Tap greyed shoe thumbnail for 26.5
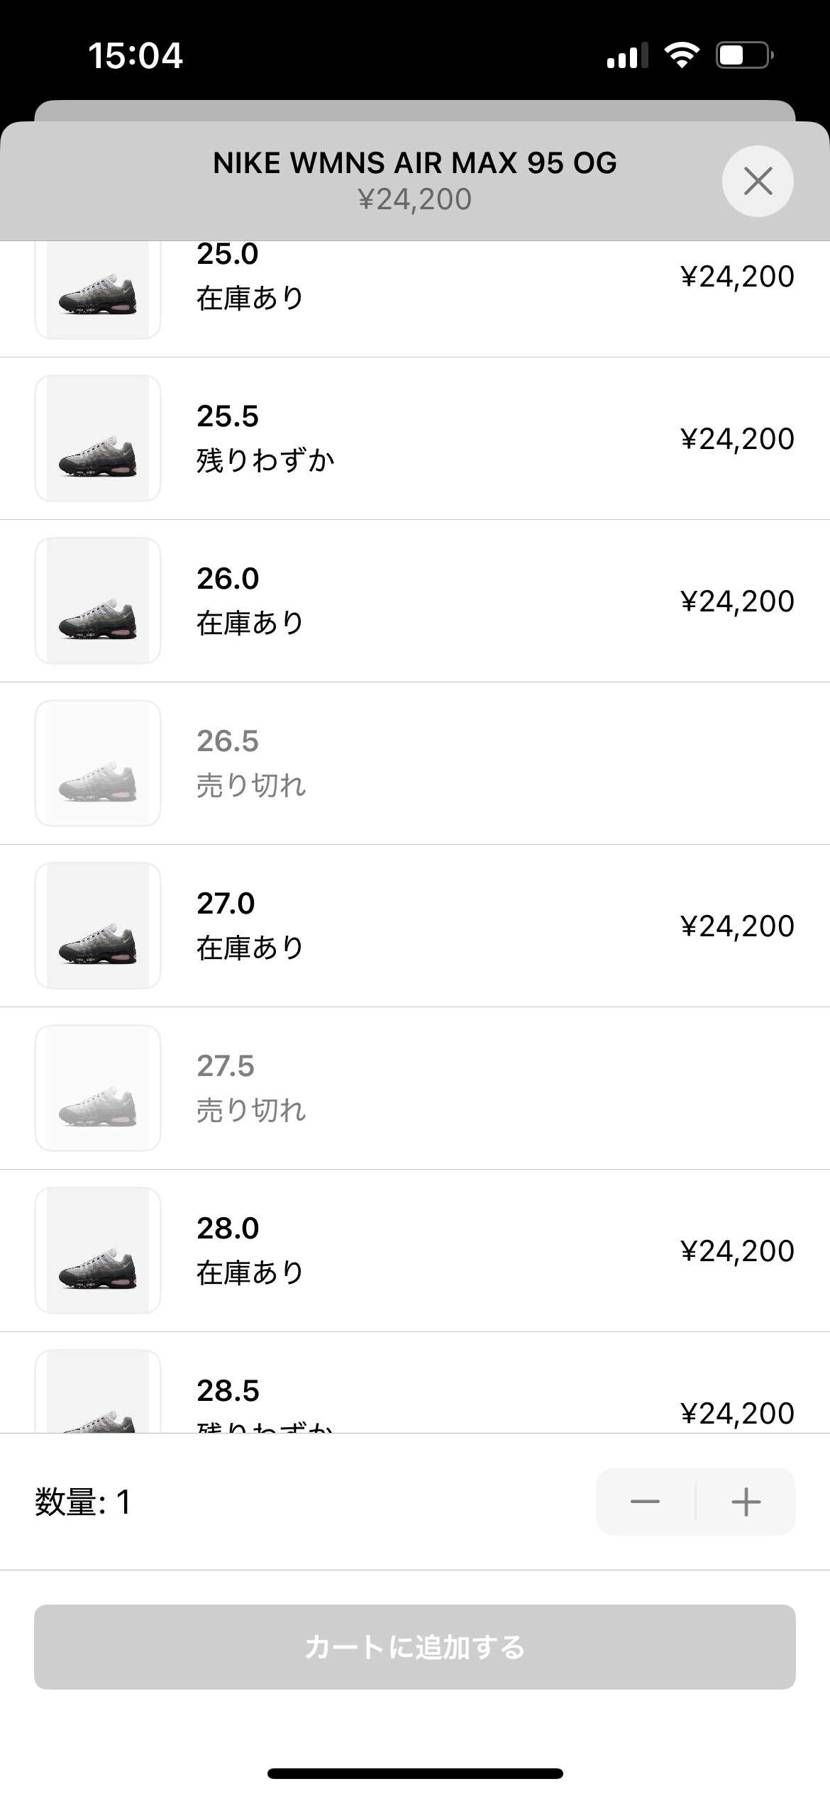 98,763
